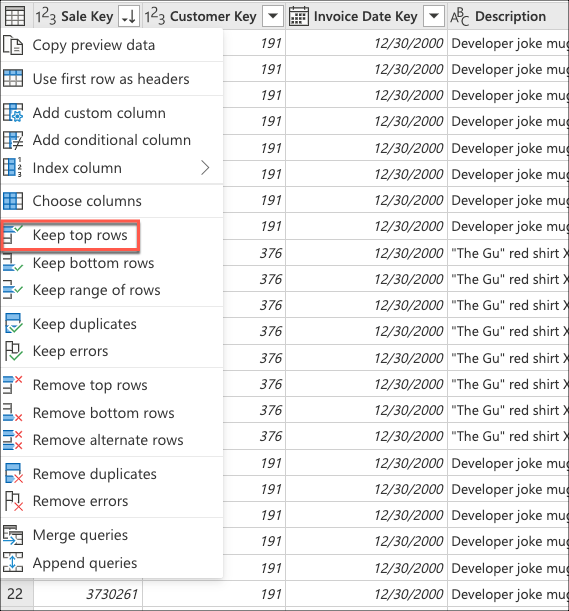Click the Sale Key cell 3730261
Image resolution: width=569 pixels, height=611 pixels.
[88, 593]
